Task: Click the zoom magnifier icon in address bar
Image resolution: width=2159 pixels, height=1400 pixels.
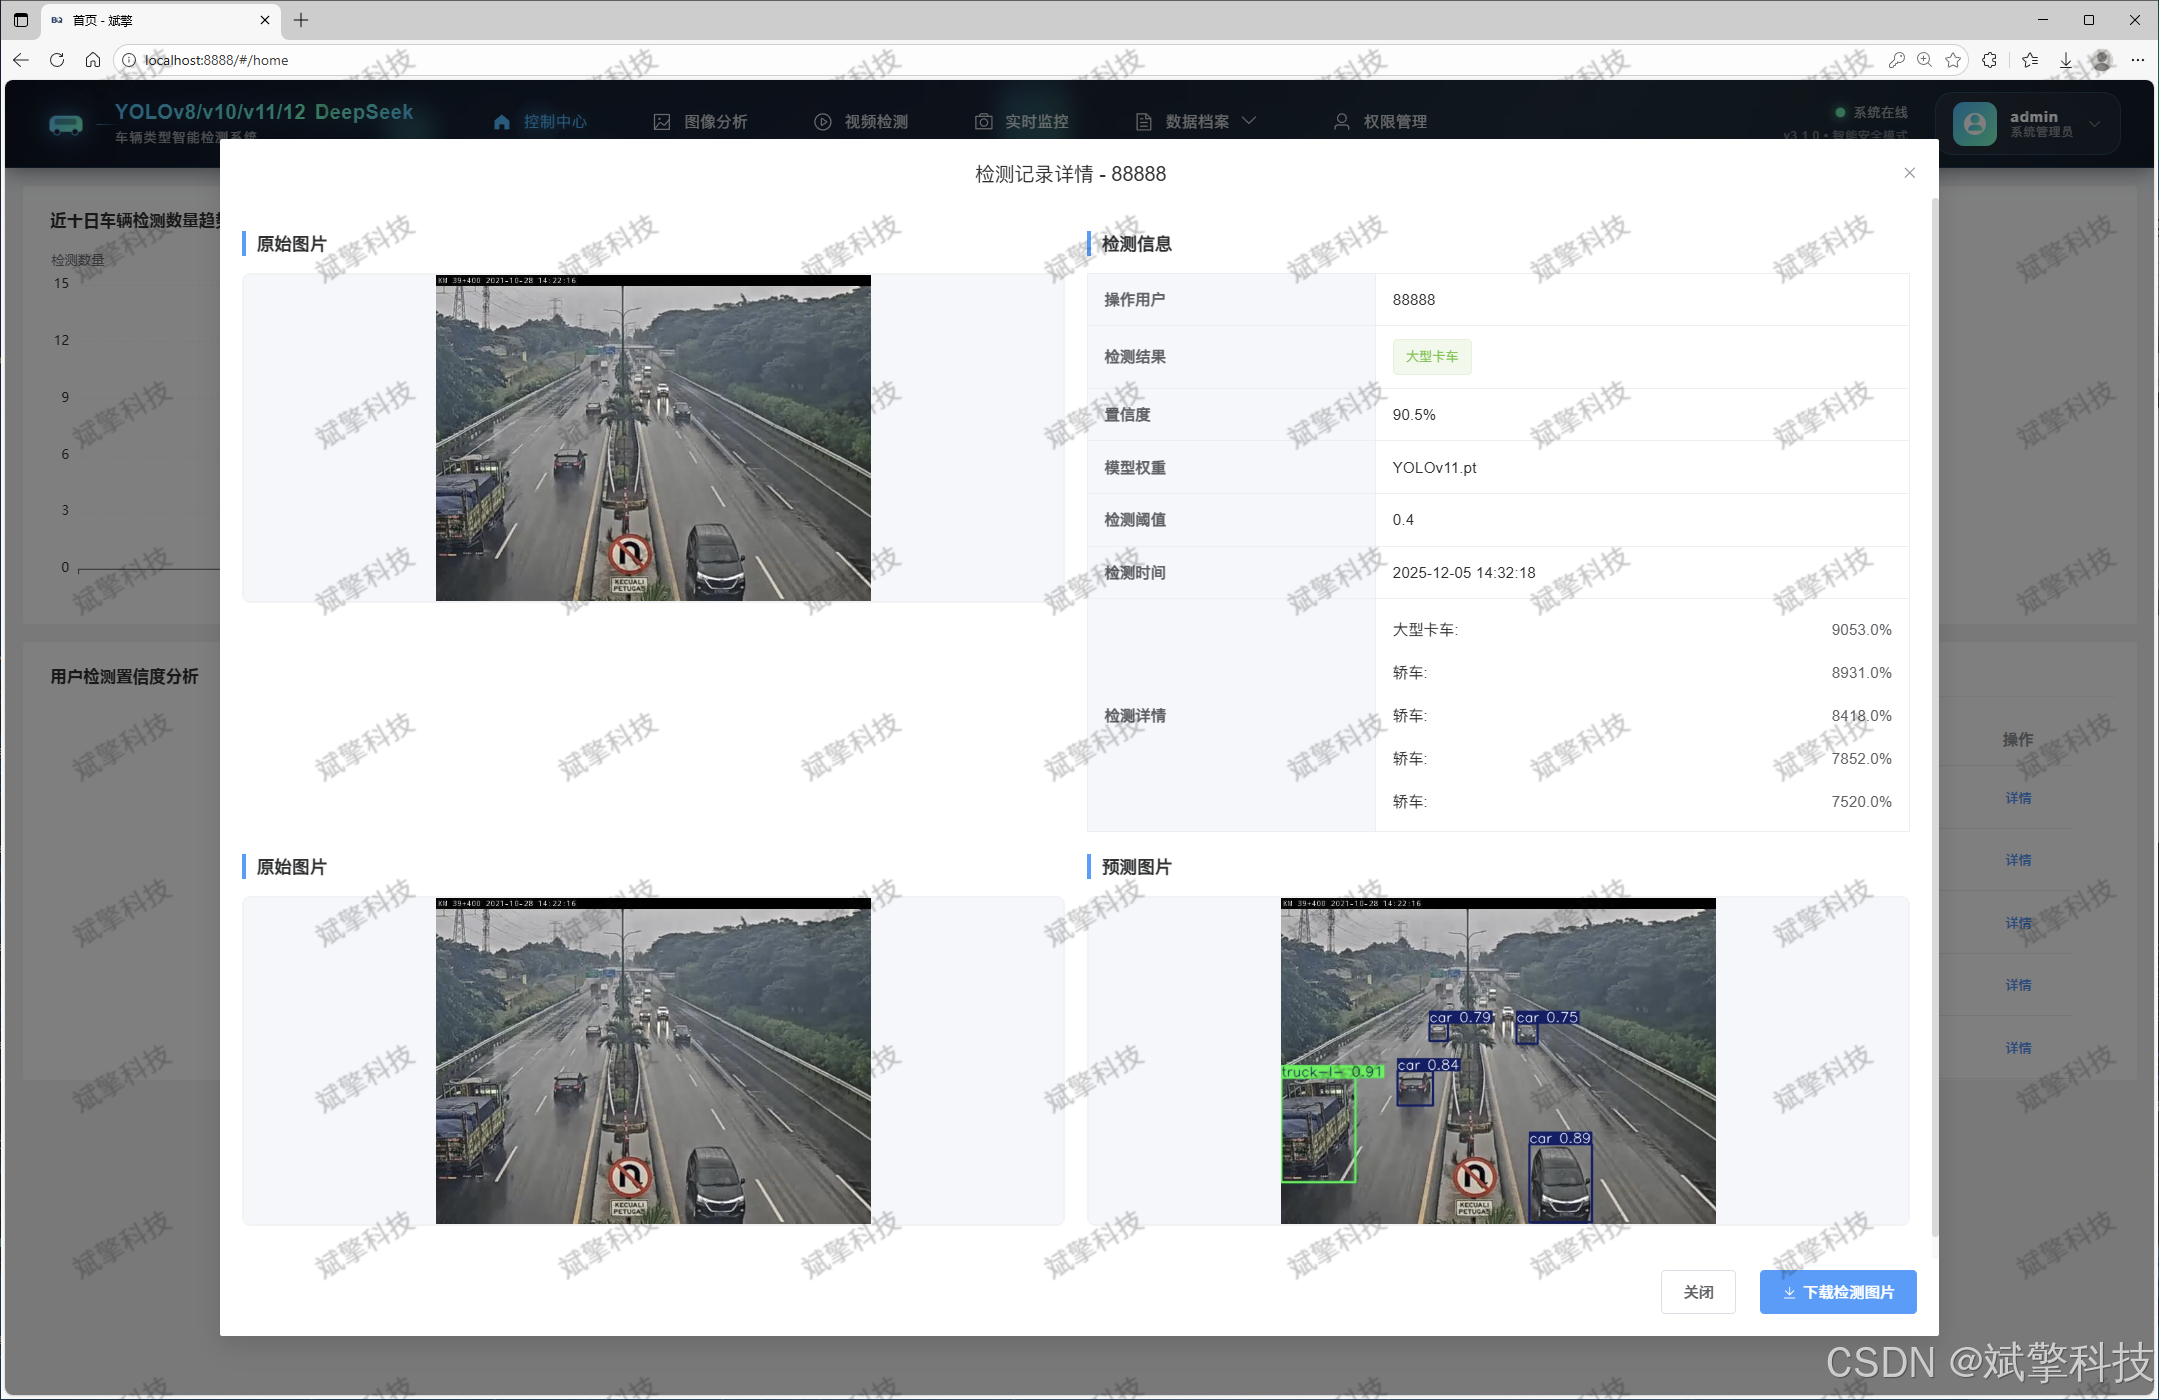Action: (1924, 60)
